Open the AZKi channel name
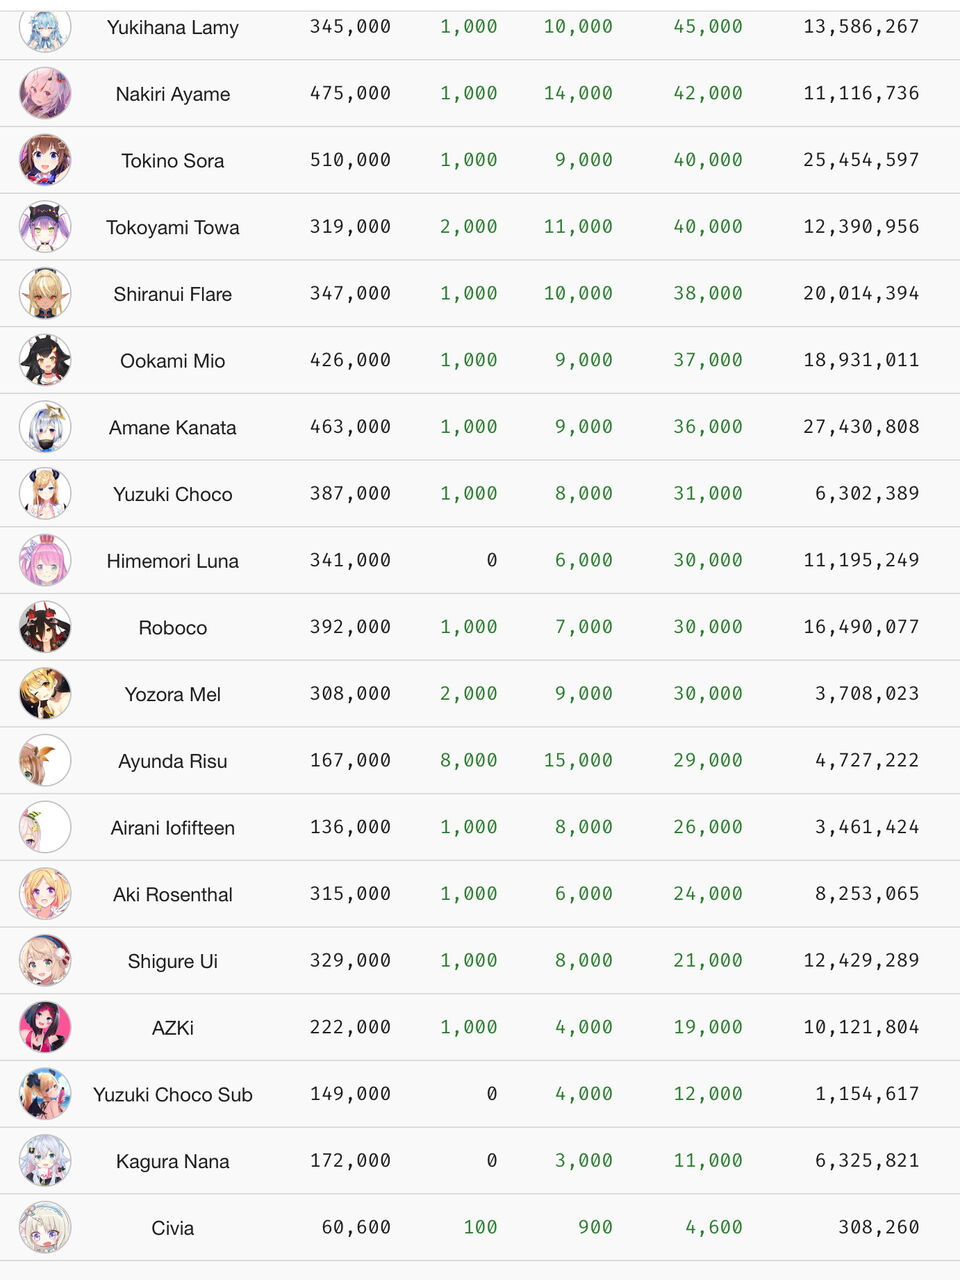The width and height of the screenshot is (960, 1280). coord(173,1028)
